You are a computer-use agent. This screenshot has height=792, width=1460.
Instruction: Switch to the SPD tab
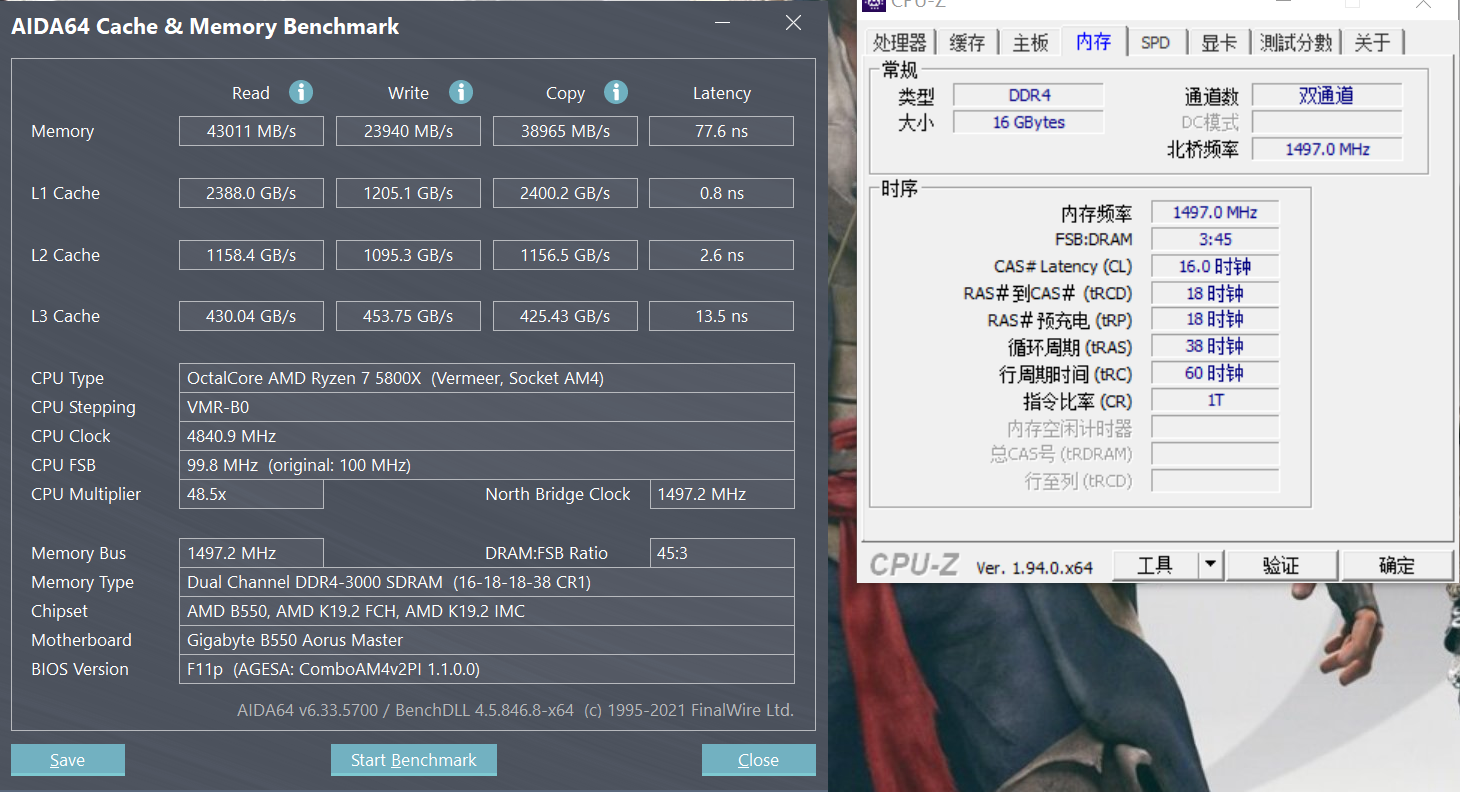[x=1155, y=42]
